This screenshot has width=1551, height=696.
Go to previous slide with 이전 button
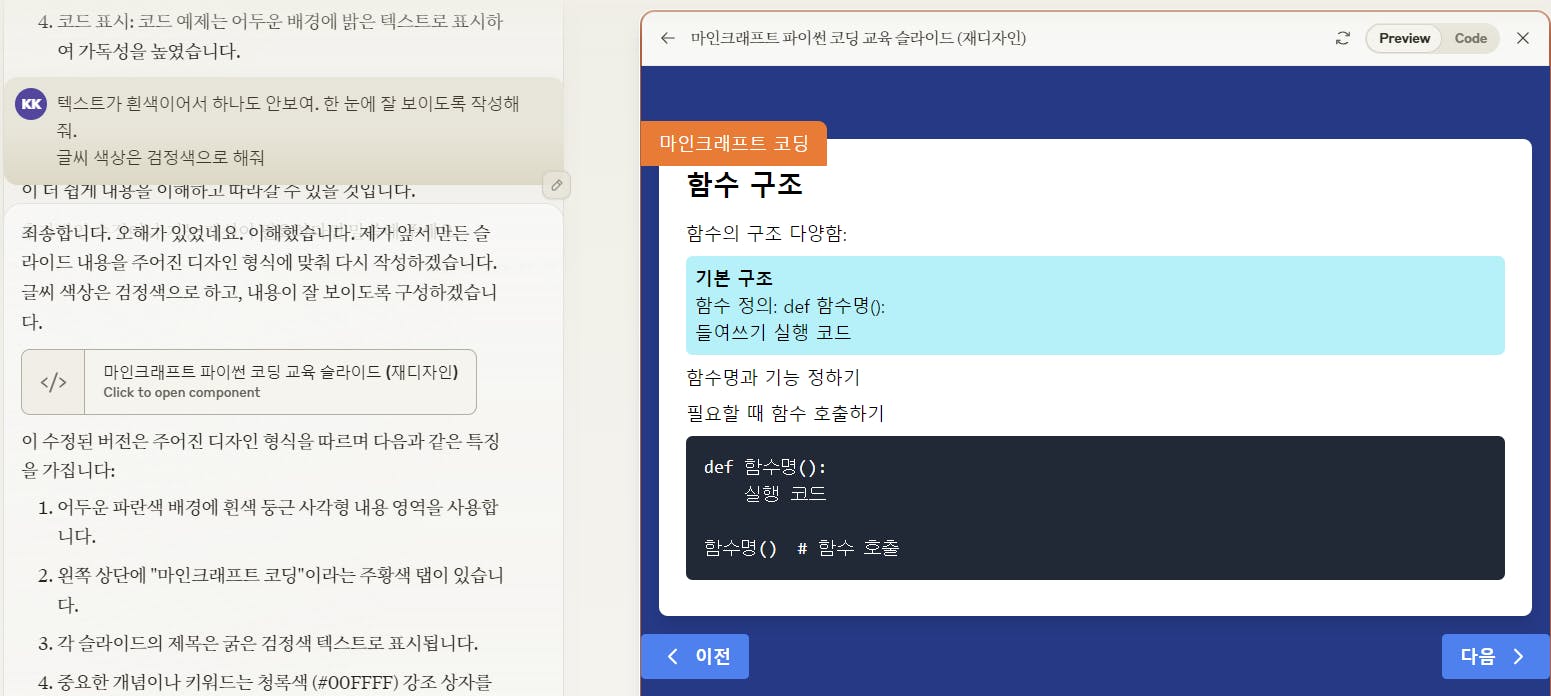point(695,656)
